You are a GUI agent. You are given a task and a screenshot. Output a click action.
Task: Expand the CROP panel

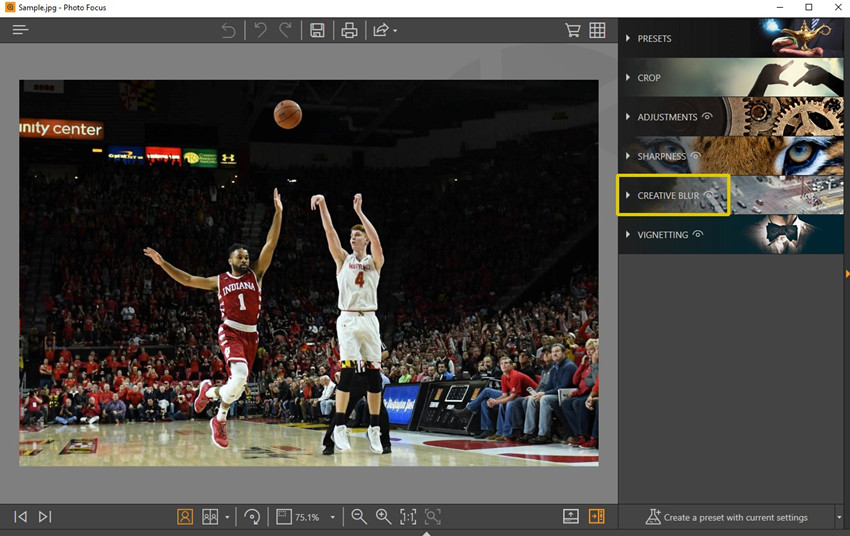tap(731, 78)
